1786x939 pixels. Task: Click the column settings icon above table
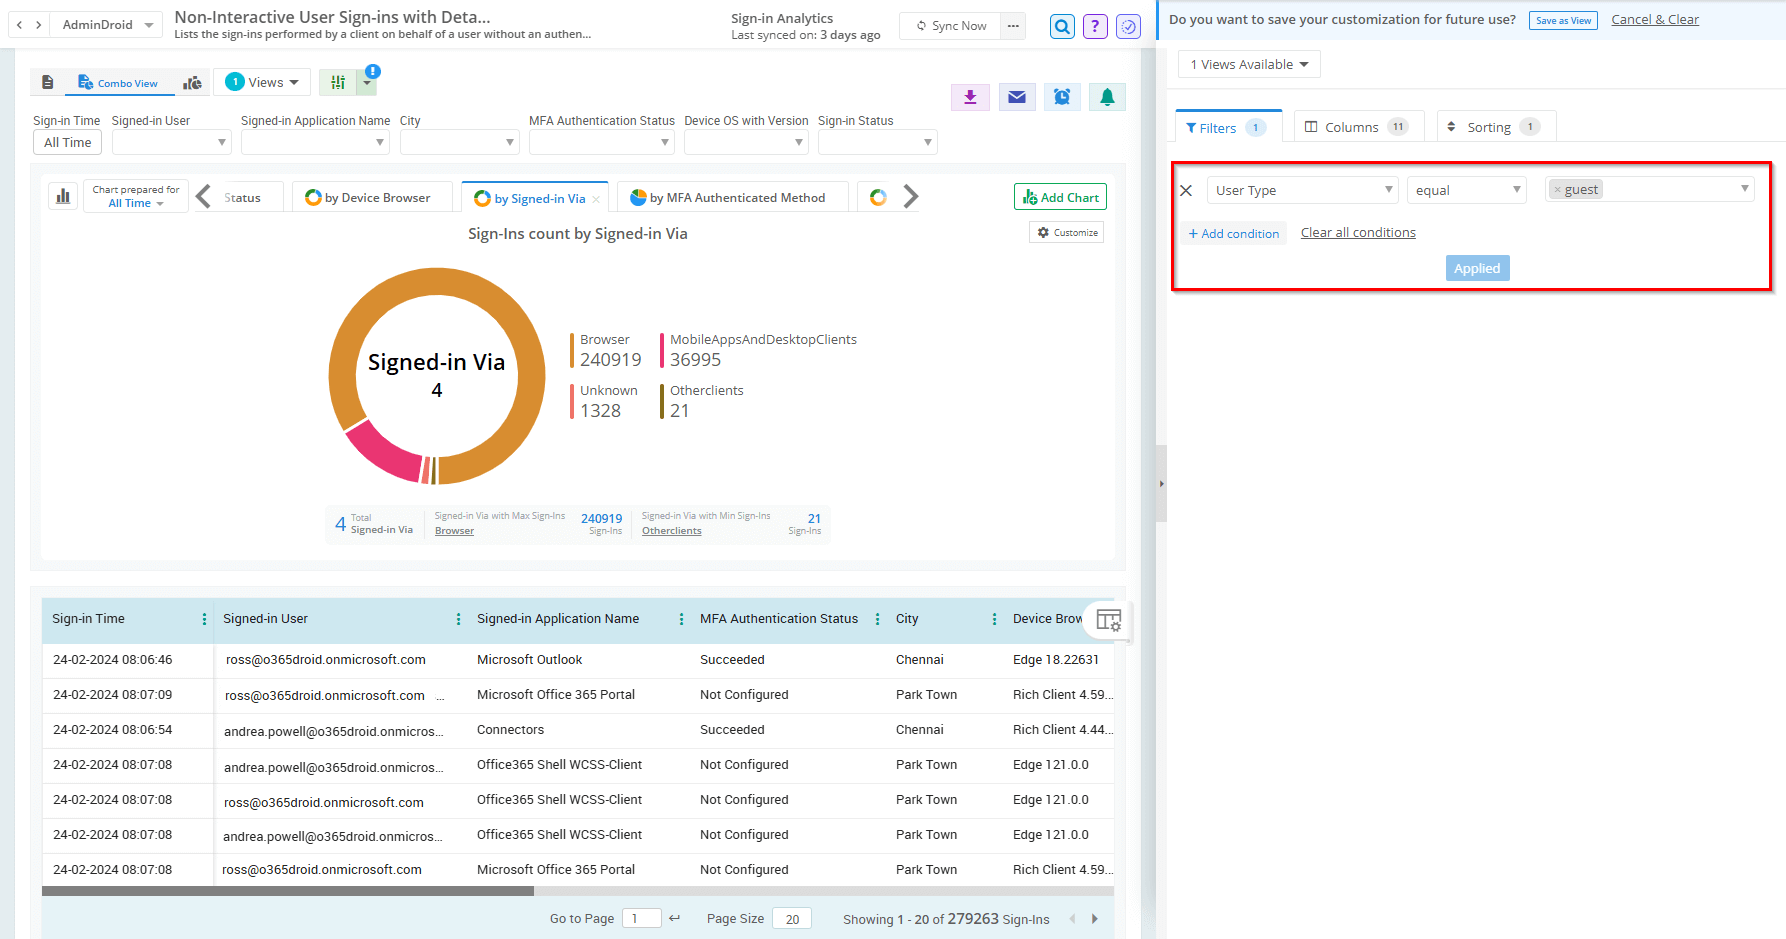(1108, 620)
